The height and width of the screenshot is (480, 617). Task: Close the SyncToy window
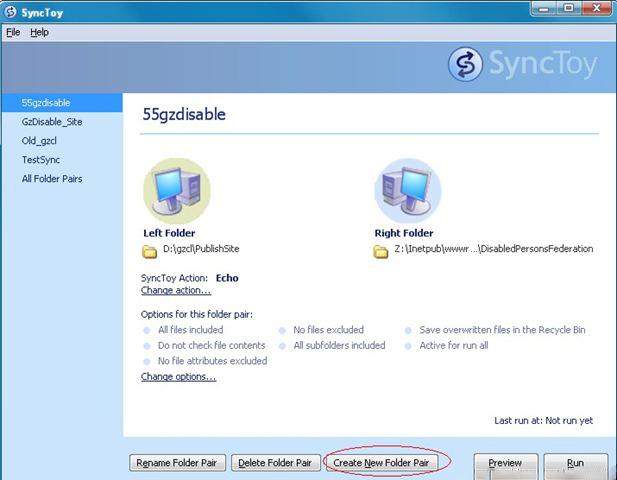click(x=597, y=8)
